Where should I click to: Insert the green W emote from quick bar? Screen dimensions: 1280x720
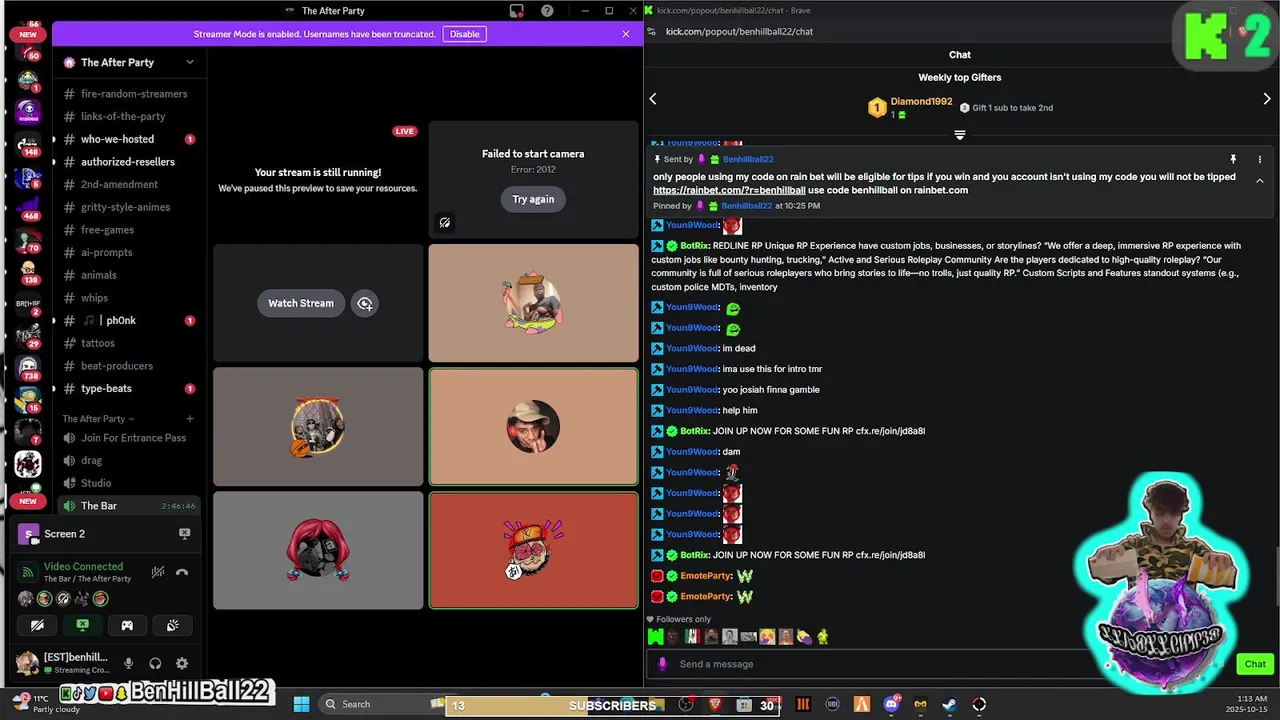(x=655, y=636)
